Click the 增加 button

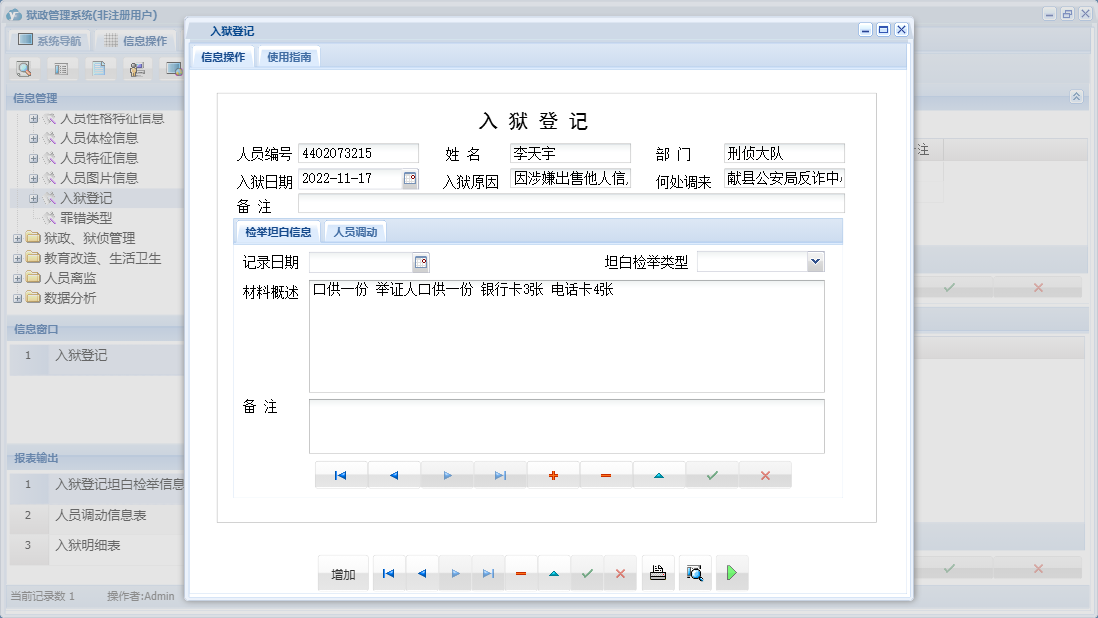343,572
